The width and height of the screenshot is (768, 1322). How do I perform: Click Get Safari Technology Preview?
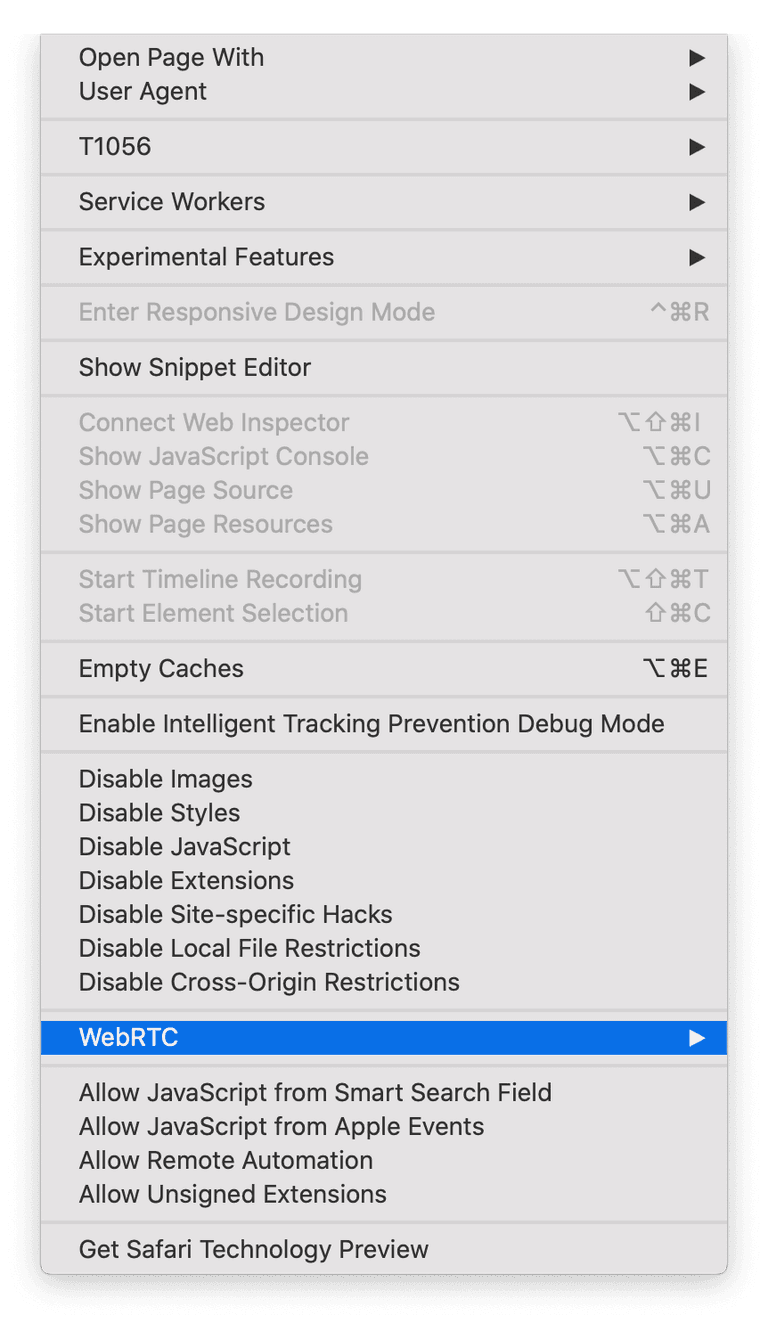(x=253, y=1249)
